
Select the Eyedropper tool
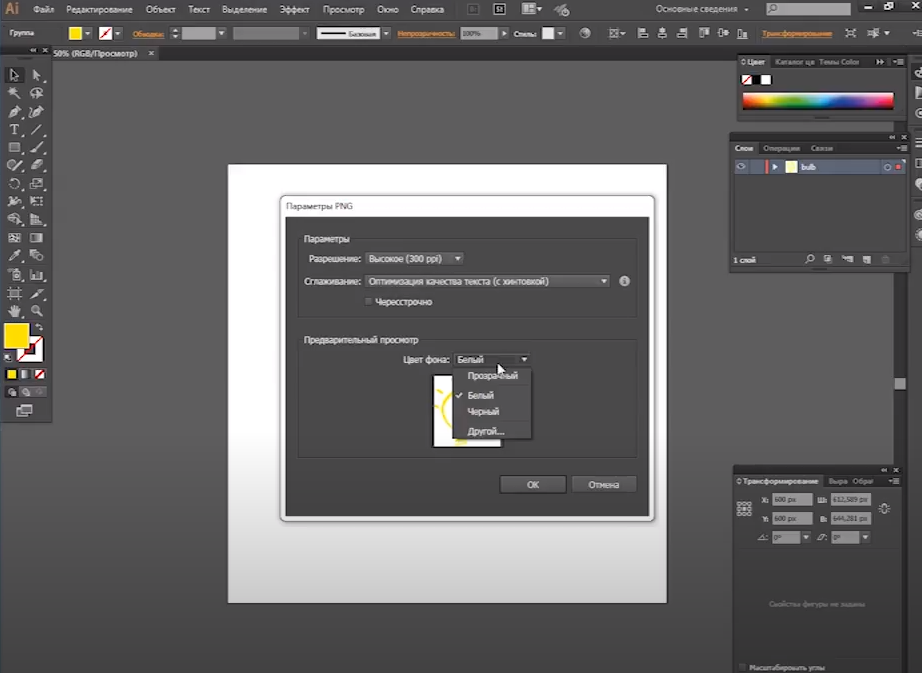click(14, 257)
